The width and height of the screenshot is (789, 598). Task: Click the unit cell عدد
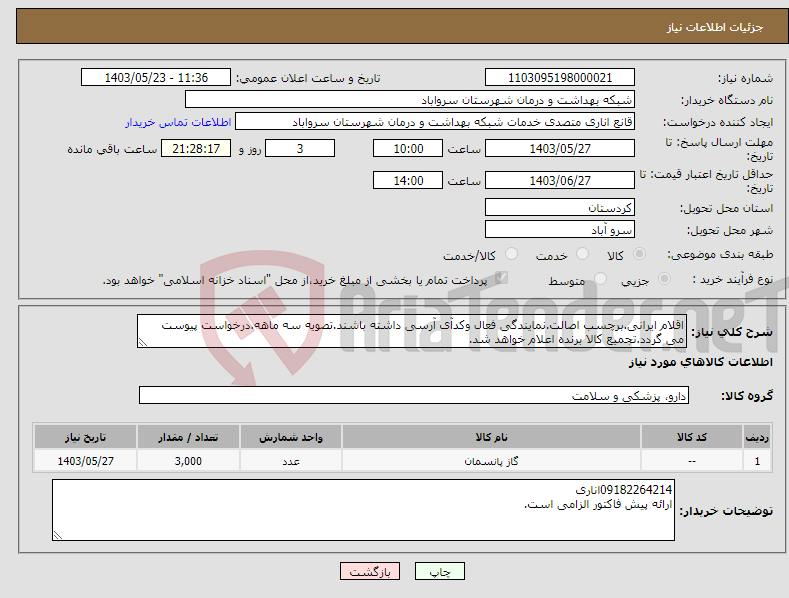(x=291, y=461)
